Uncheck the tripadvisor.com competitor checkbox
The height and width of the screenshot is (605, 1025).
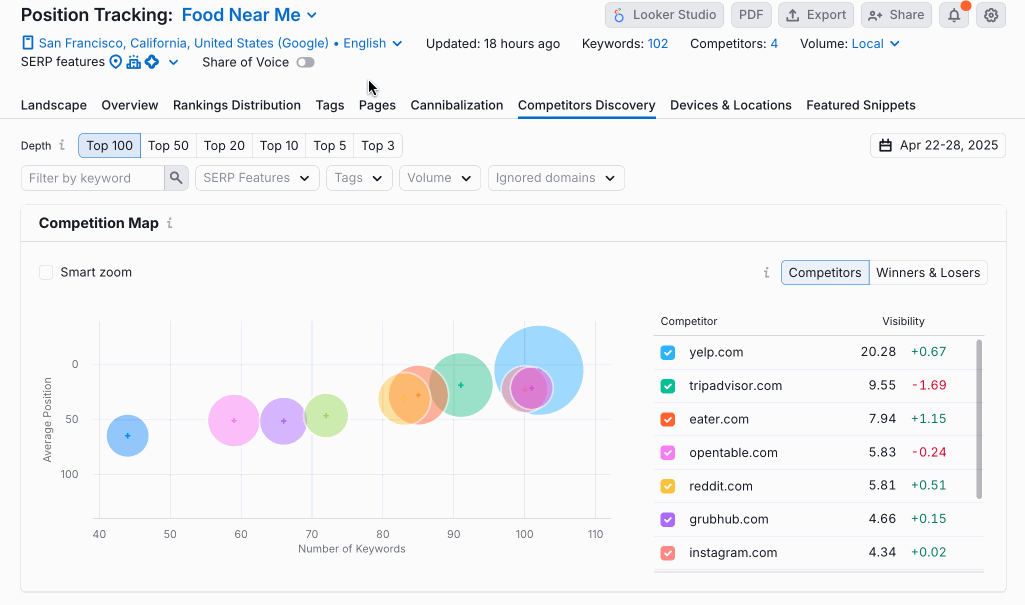(x=667, y=386)
